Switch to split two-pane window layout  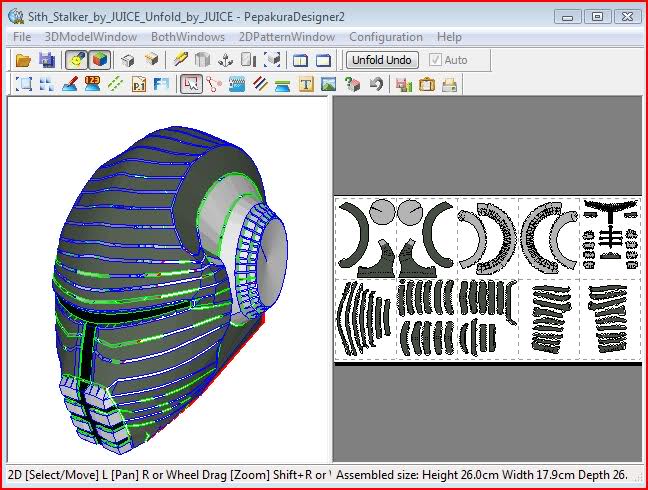click(300, 61)
